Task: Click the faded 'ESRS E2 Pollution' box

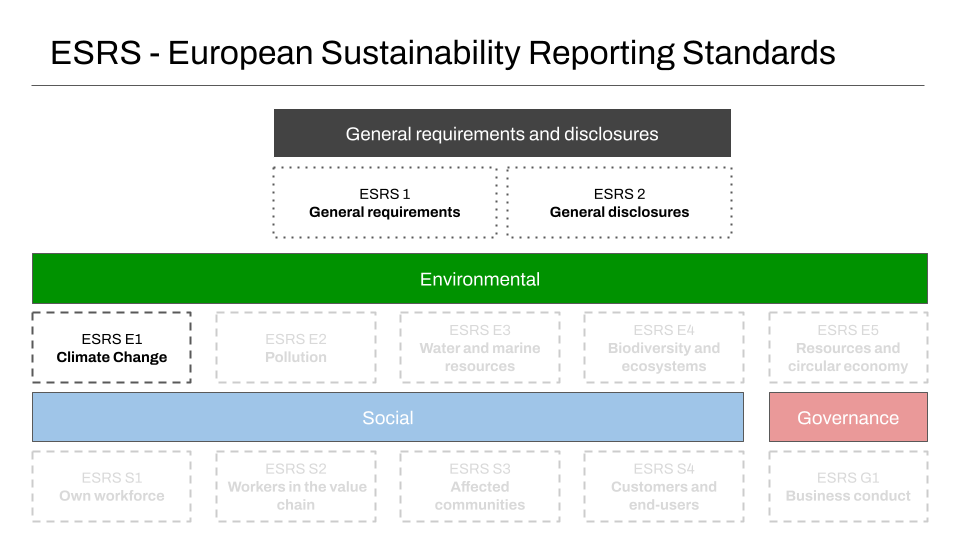Action: click(296, 348)
